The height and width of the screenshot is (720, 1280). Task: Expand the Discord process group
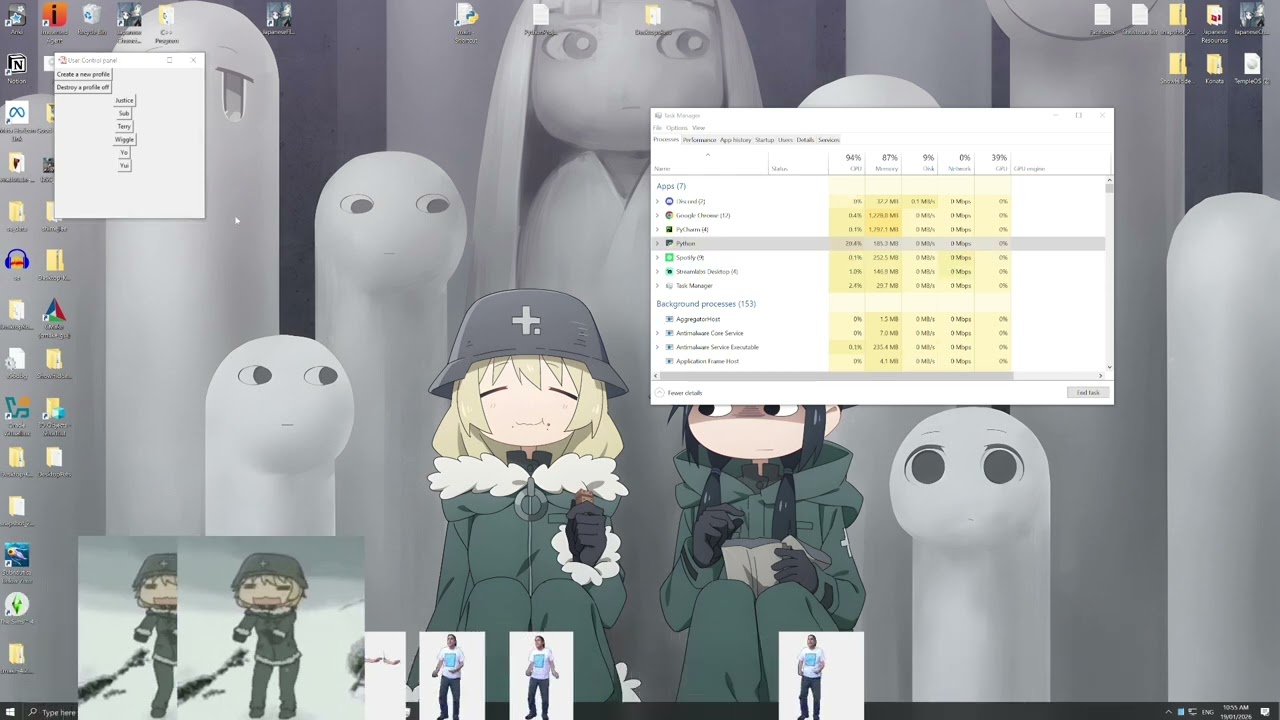pos(657,201)
